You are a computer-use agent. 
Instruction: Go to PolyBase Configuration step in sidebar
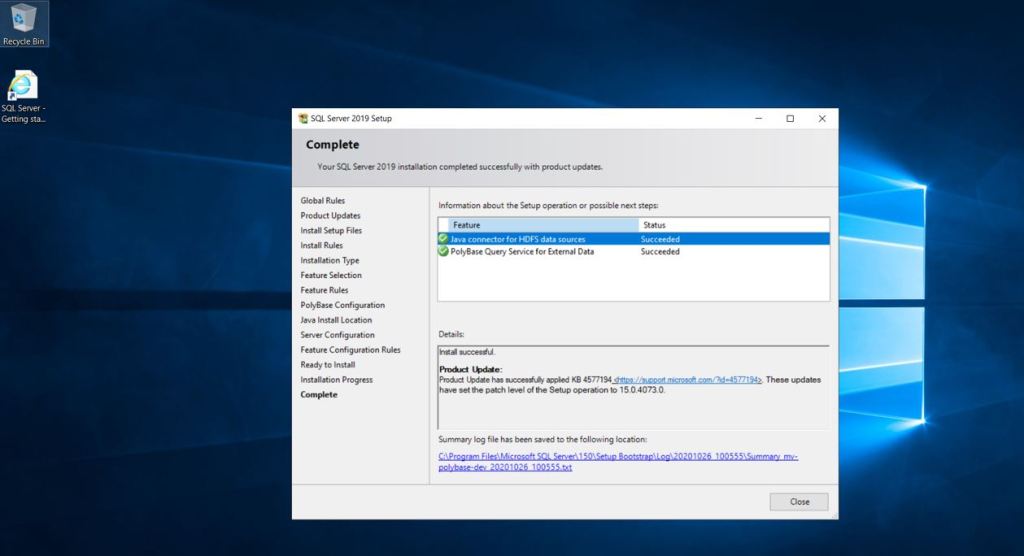(342, 305)
